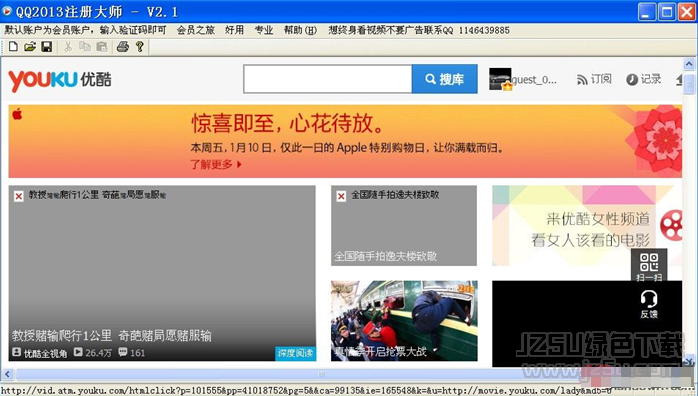Open the 会员之旅 menu
This screenshot has width=698, height=396.
click(x=195, y=30)
